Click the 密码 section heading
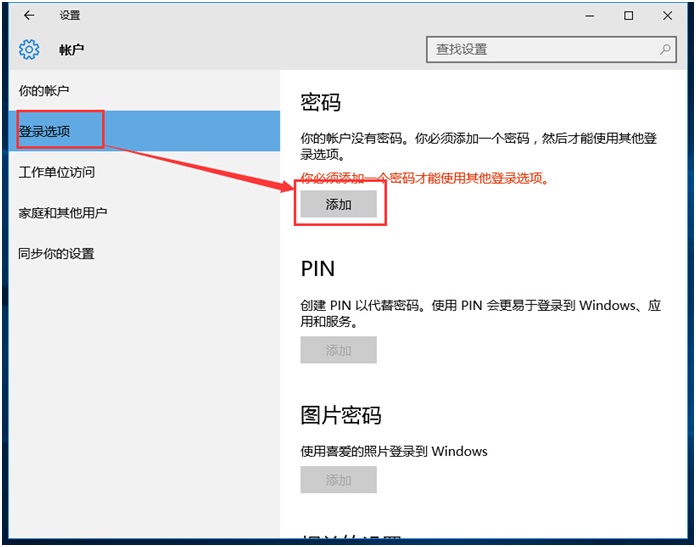 click(321, 103)
